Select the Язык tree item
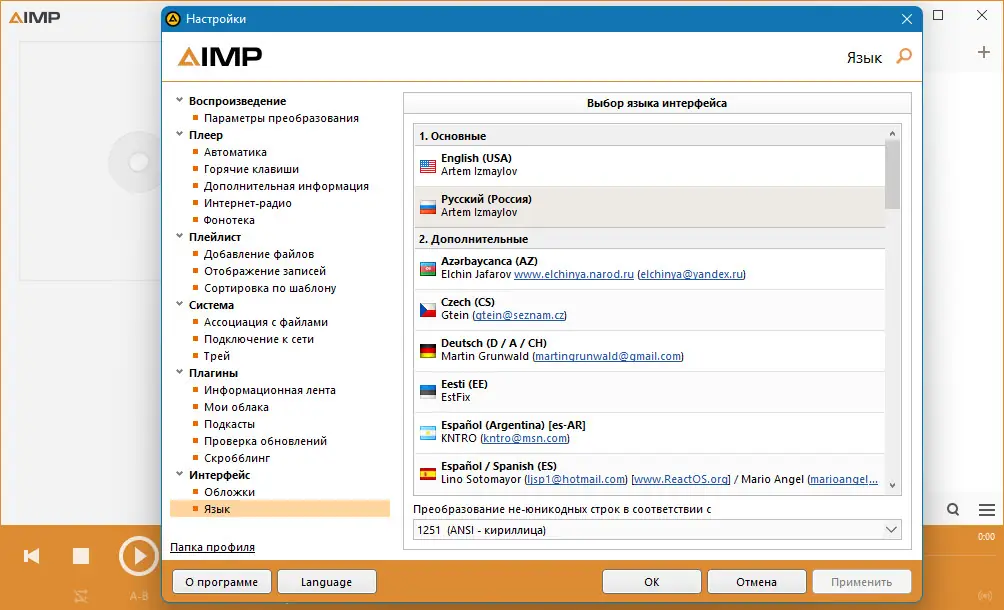The width and height of the screenshot is (1004, 610). 280,508
